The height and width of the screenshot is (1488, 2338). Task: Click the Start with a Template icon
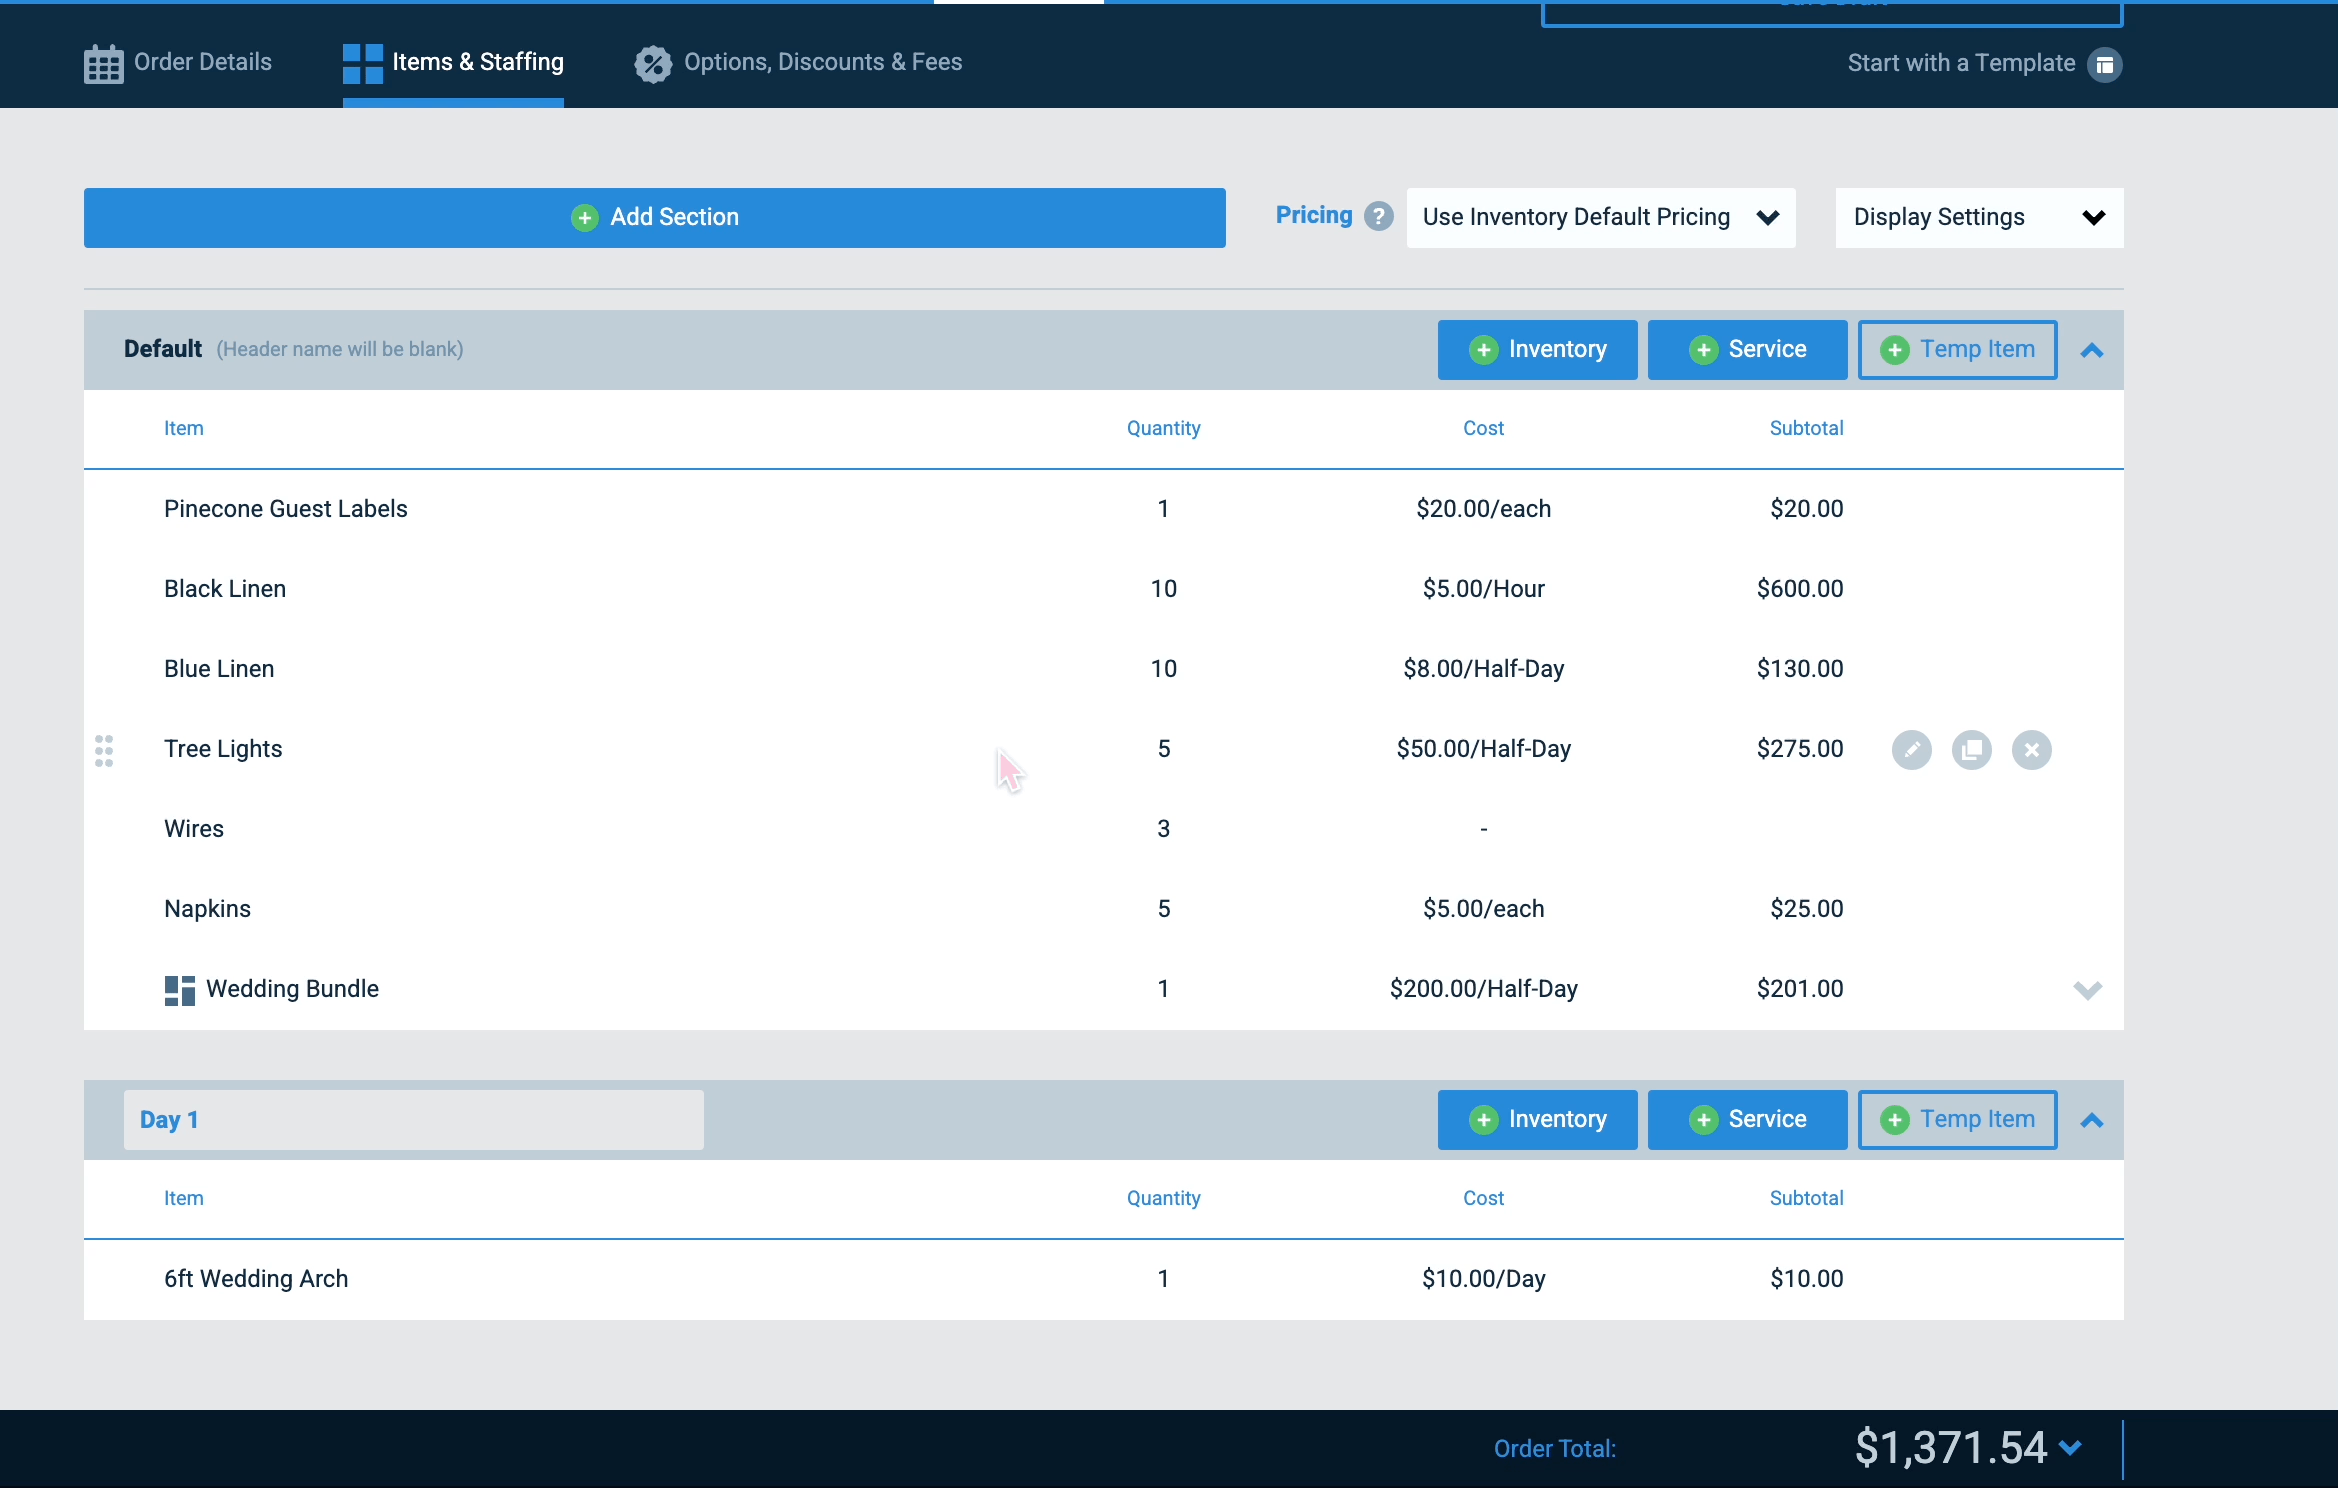coord(2104,65)
